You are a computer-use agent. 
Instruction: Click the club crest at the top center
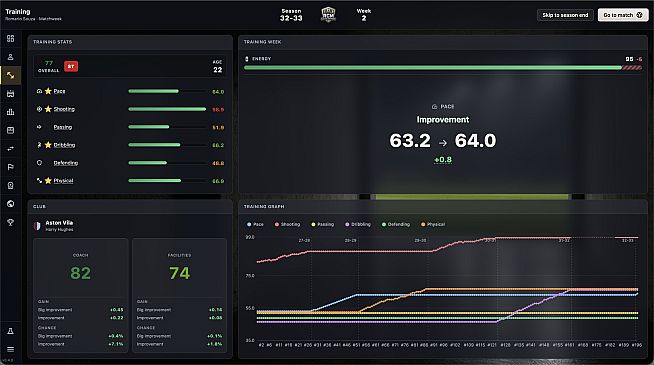coord(328,14)
